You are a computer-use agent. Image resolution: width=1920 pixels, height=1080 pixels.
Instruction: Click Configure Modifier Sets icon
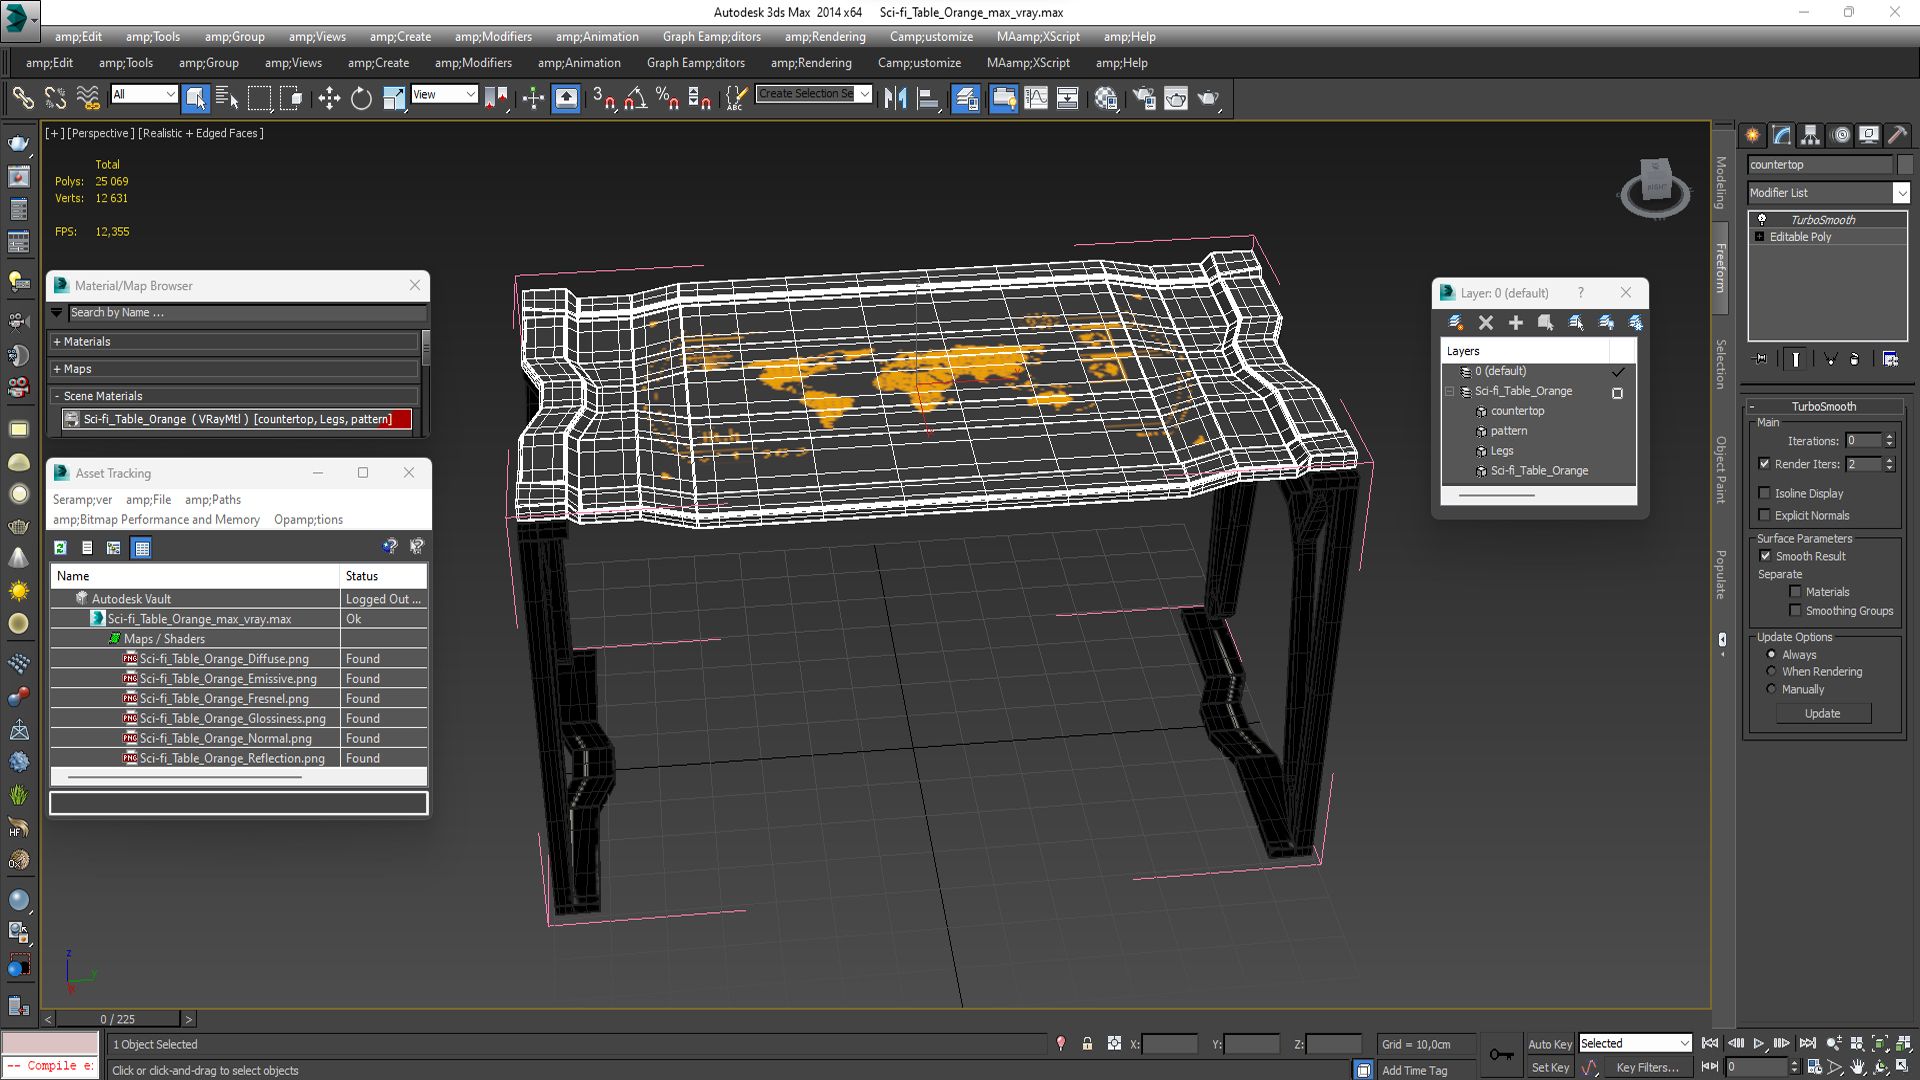pos(1890,359)
